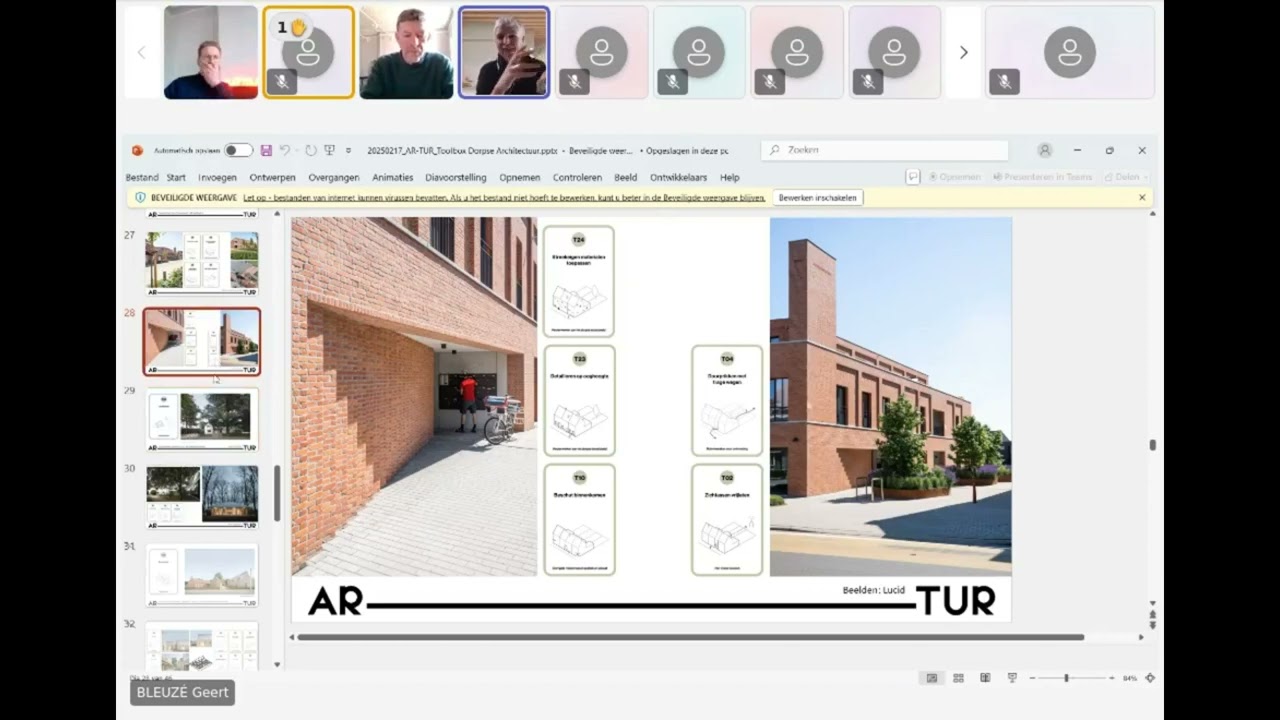Start slideshow from quick access toolbar icon
The image size is (1280, 720).
pos(329,150)
